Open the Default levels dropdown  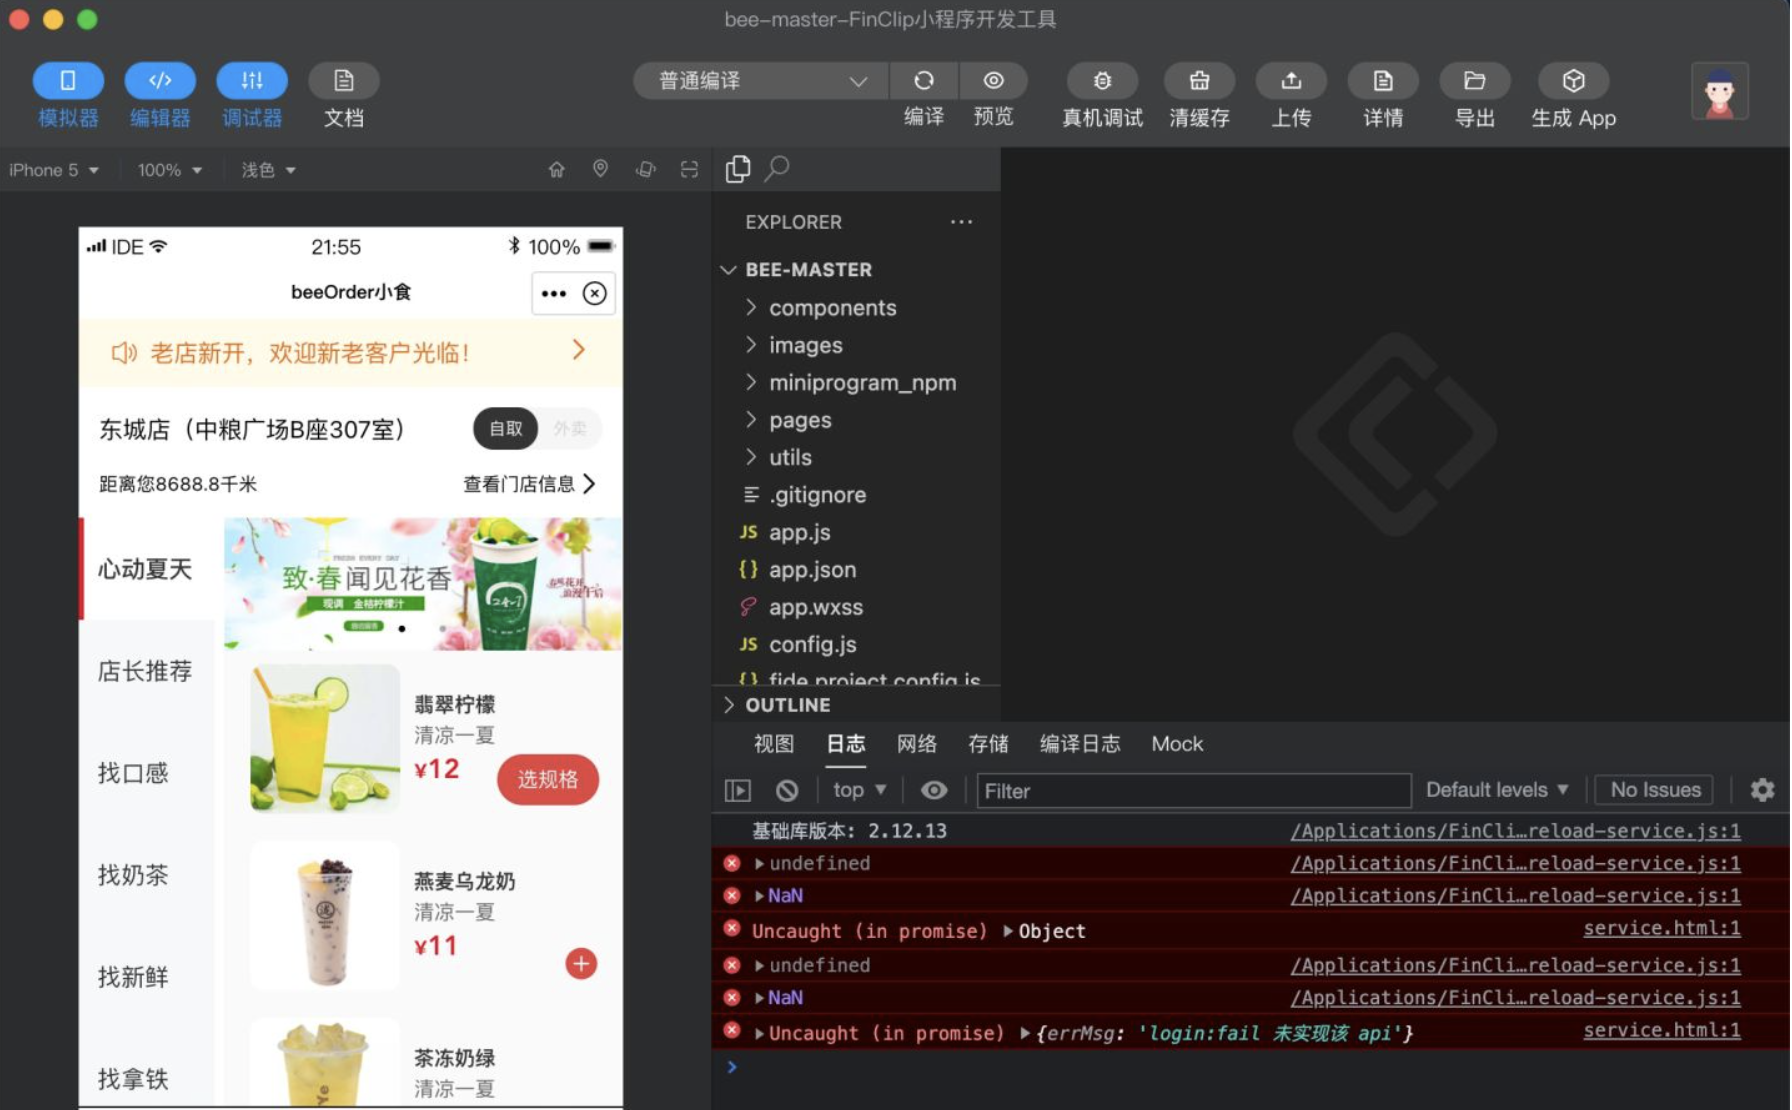[1497, 790]
